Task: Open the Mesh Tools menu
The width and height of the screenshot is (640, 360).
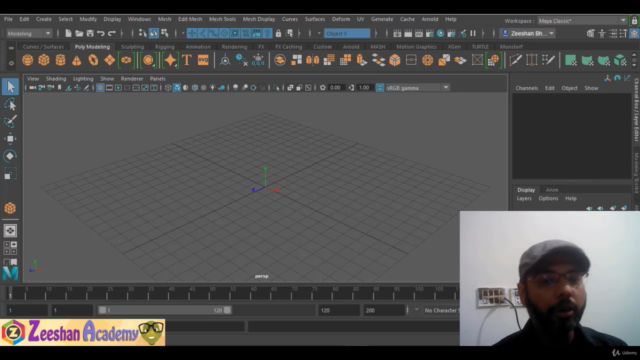Action: coord(222,19)
